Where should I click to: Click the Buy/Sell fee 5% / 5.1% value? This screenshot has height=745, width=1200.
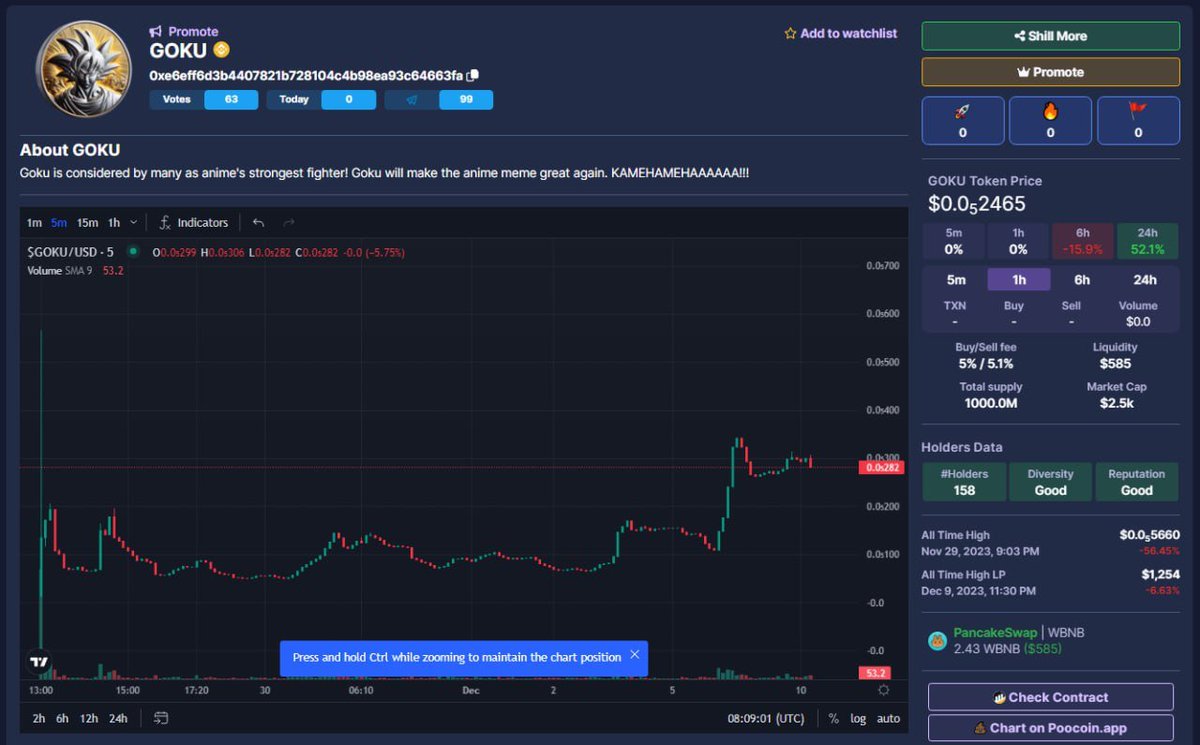[987, 364]
